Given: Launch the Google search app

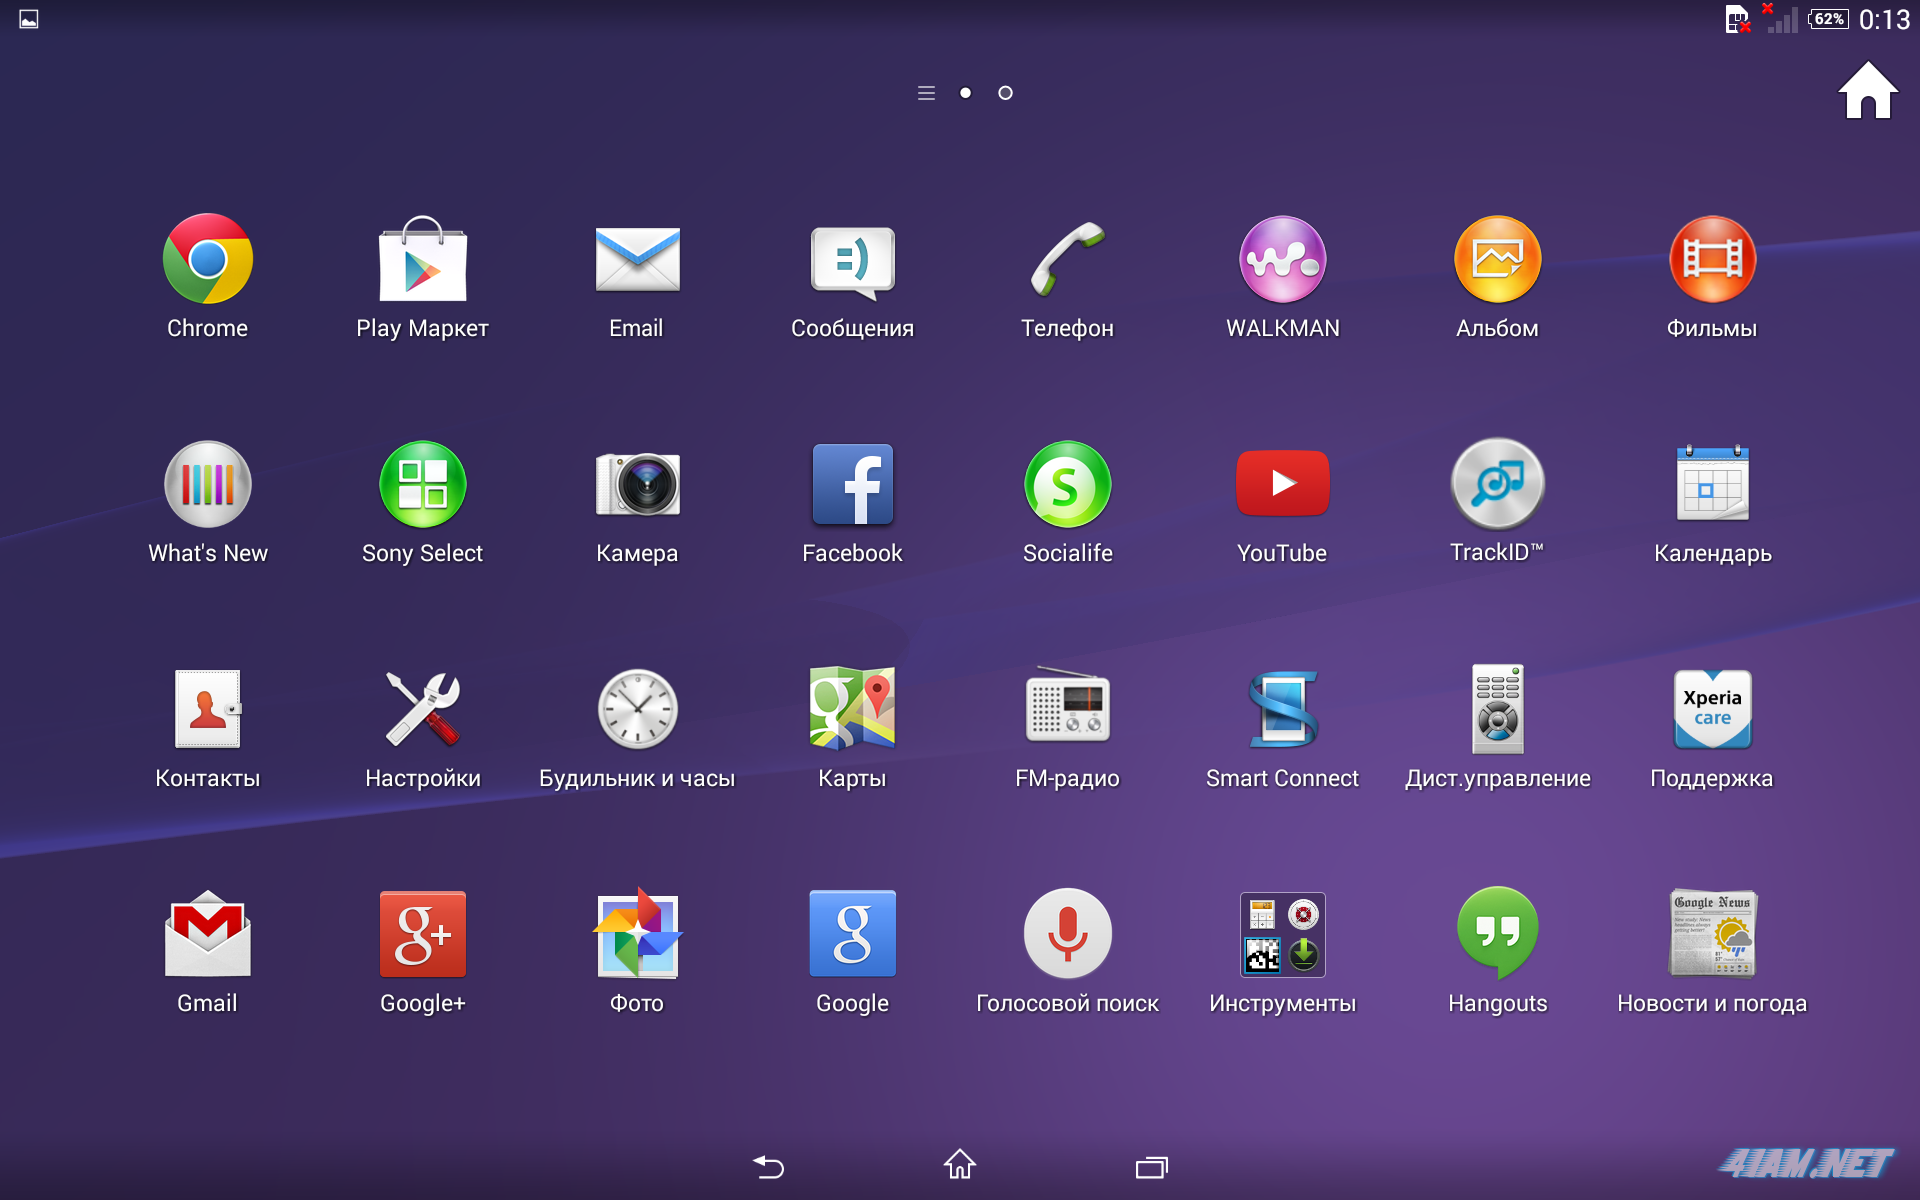Looking at the screenshot, I should pyautogui.click(x=852, y=934).
